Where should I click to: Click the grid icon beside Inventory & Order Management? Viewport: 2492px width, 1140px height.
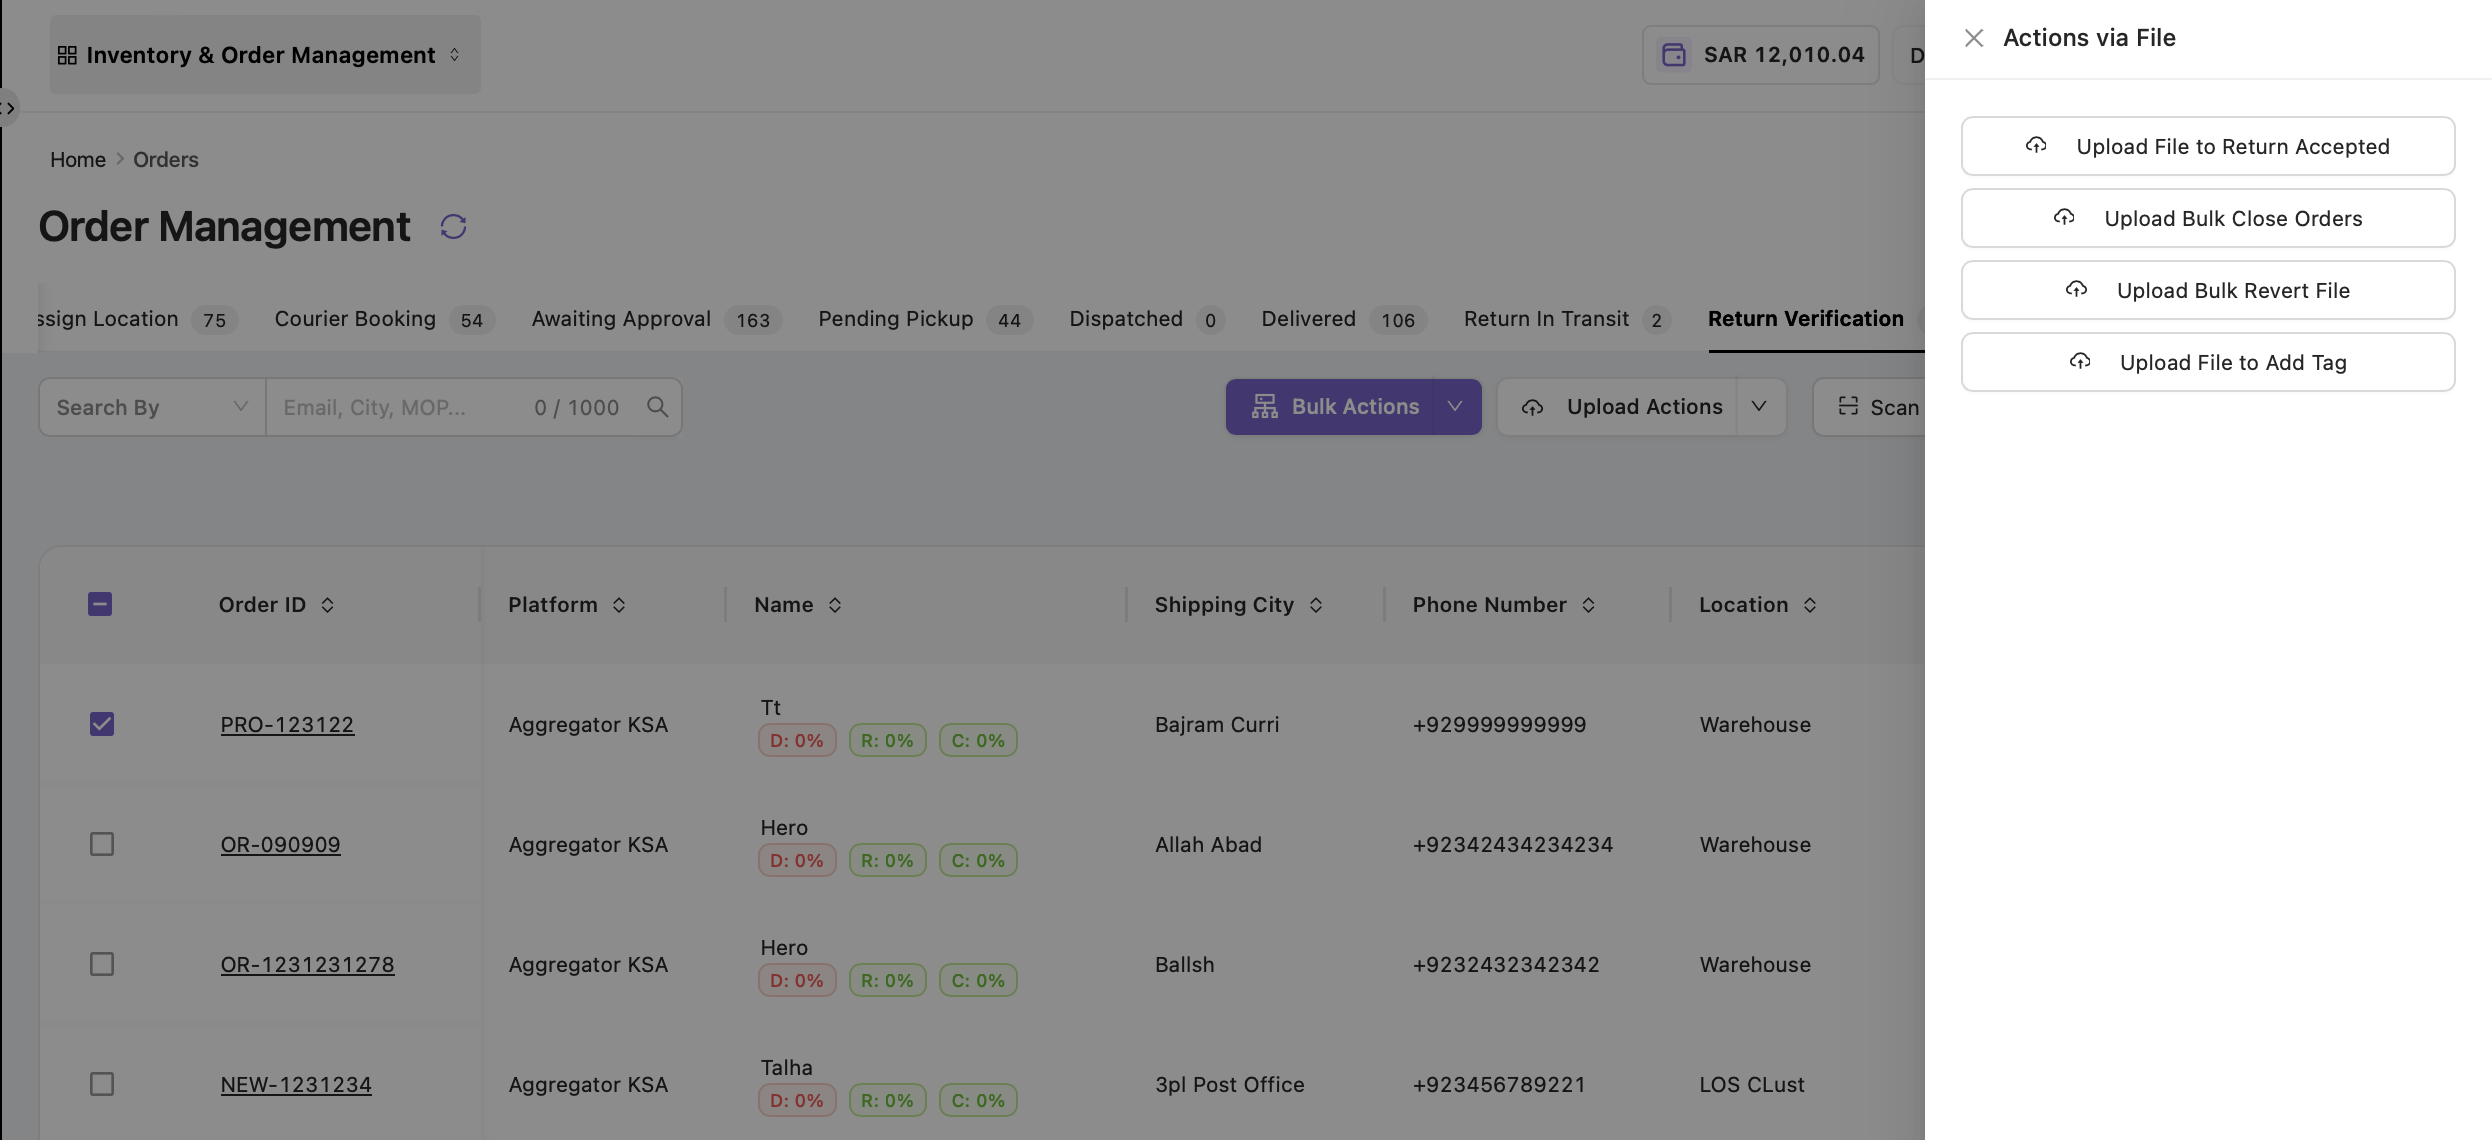(67, 55)
